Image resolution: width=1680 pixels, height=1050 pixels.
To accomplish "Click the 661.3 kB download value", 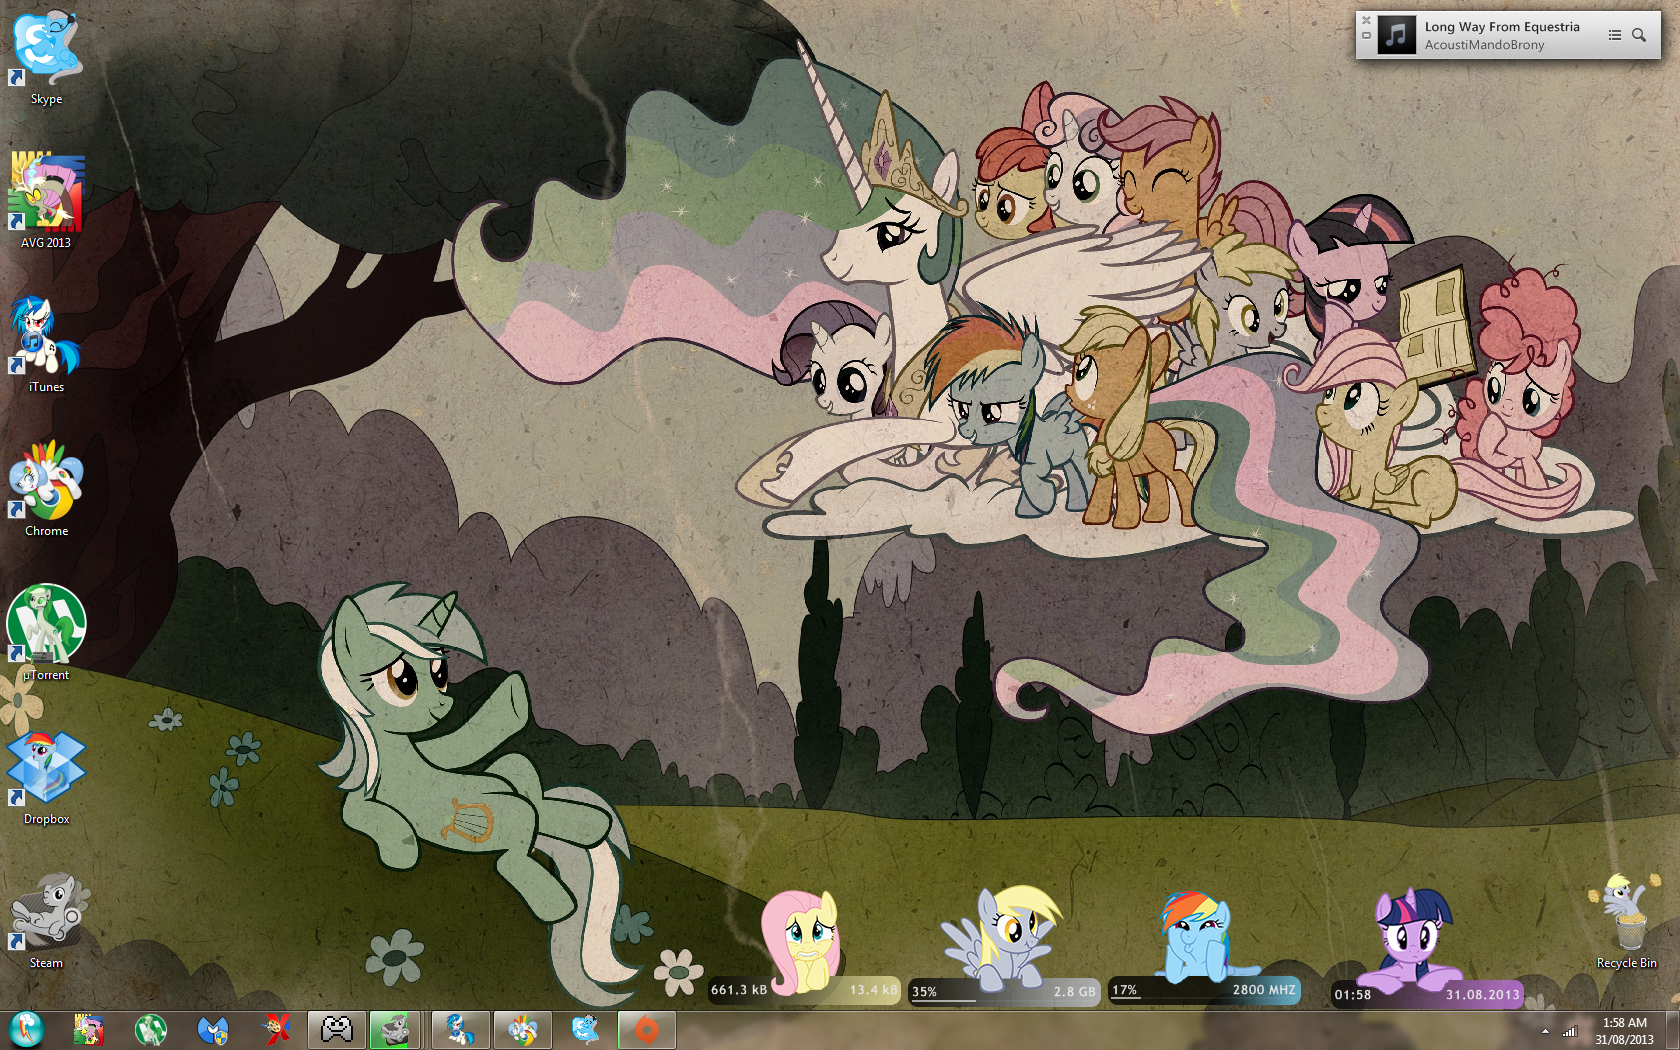I will pos(739,990).
